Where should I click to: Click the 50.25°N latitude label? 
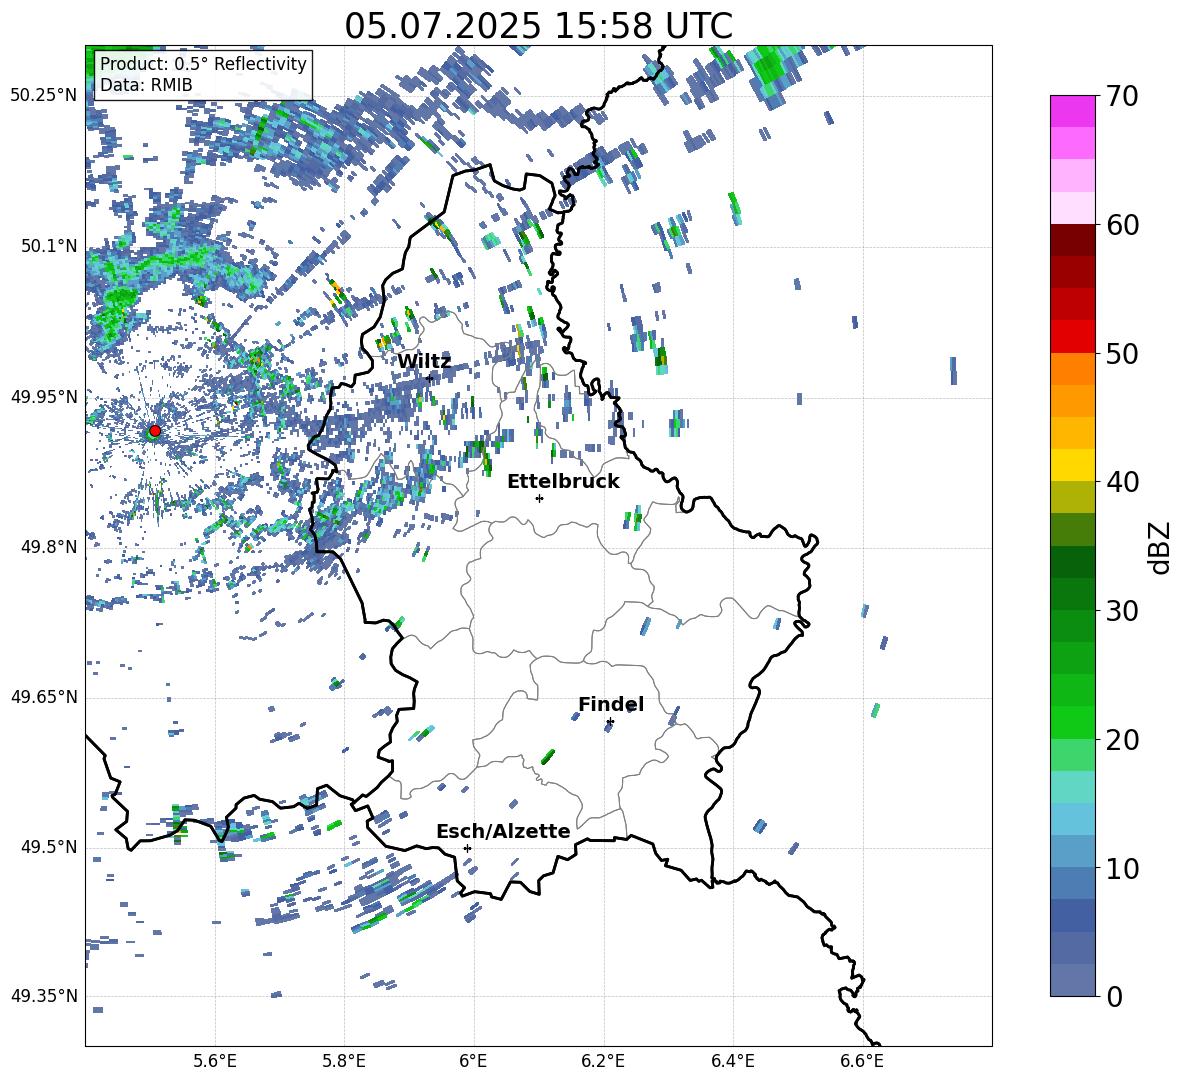click(x=44, y=96)
